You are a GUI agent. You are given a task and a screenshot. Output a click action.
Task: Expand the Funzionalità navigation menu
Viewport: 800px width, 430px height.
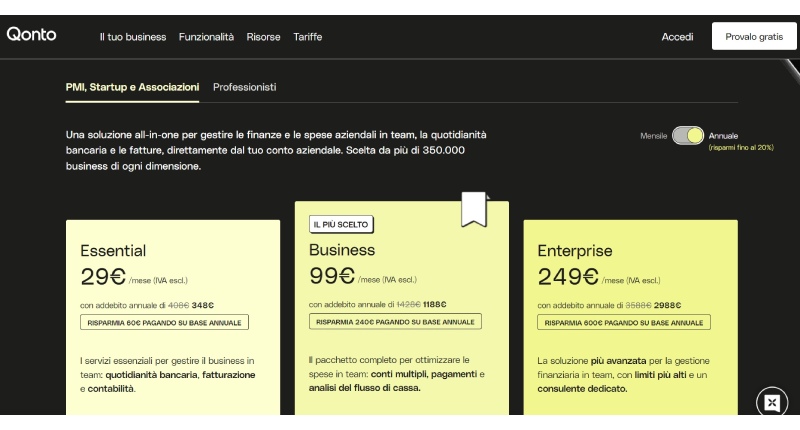pos(206,37)
